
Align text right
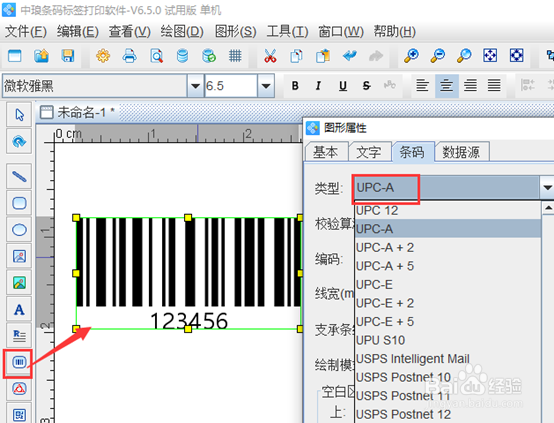[x=470, y=86]
